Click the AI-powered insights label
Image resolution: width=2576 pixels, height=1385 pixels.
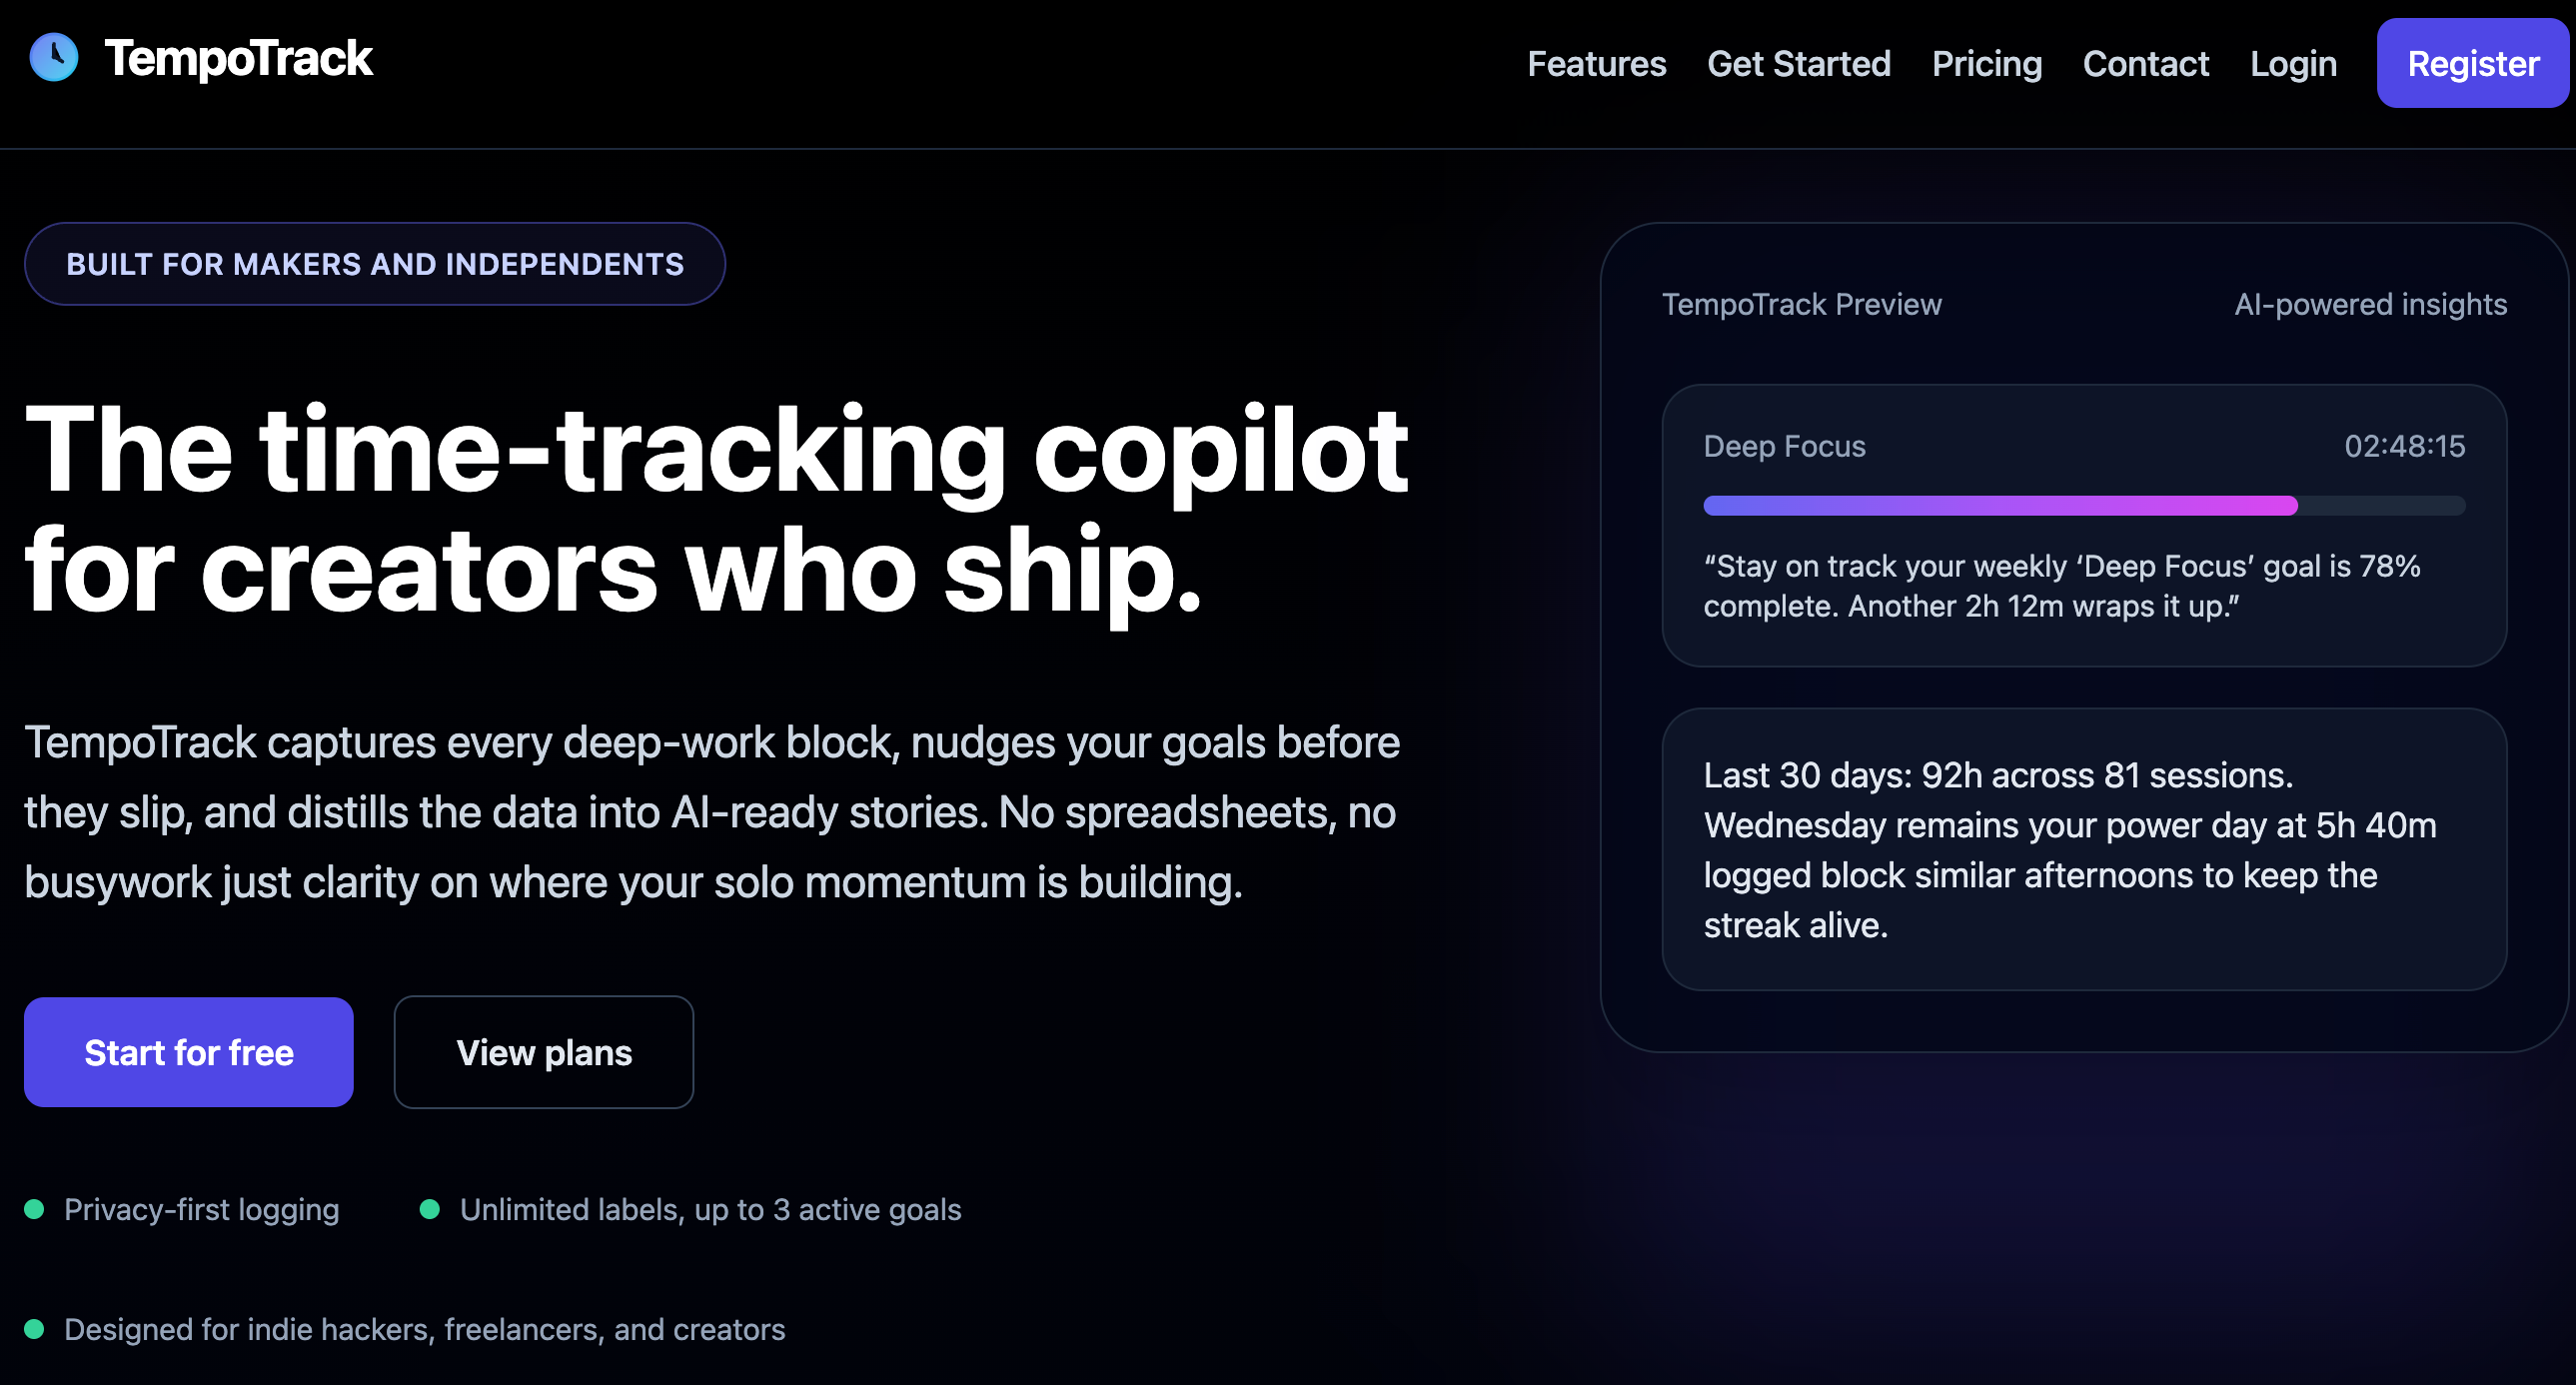click(2370, 304)
